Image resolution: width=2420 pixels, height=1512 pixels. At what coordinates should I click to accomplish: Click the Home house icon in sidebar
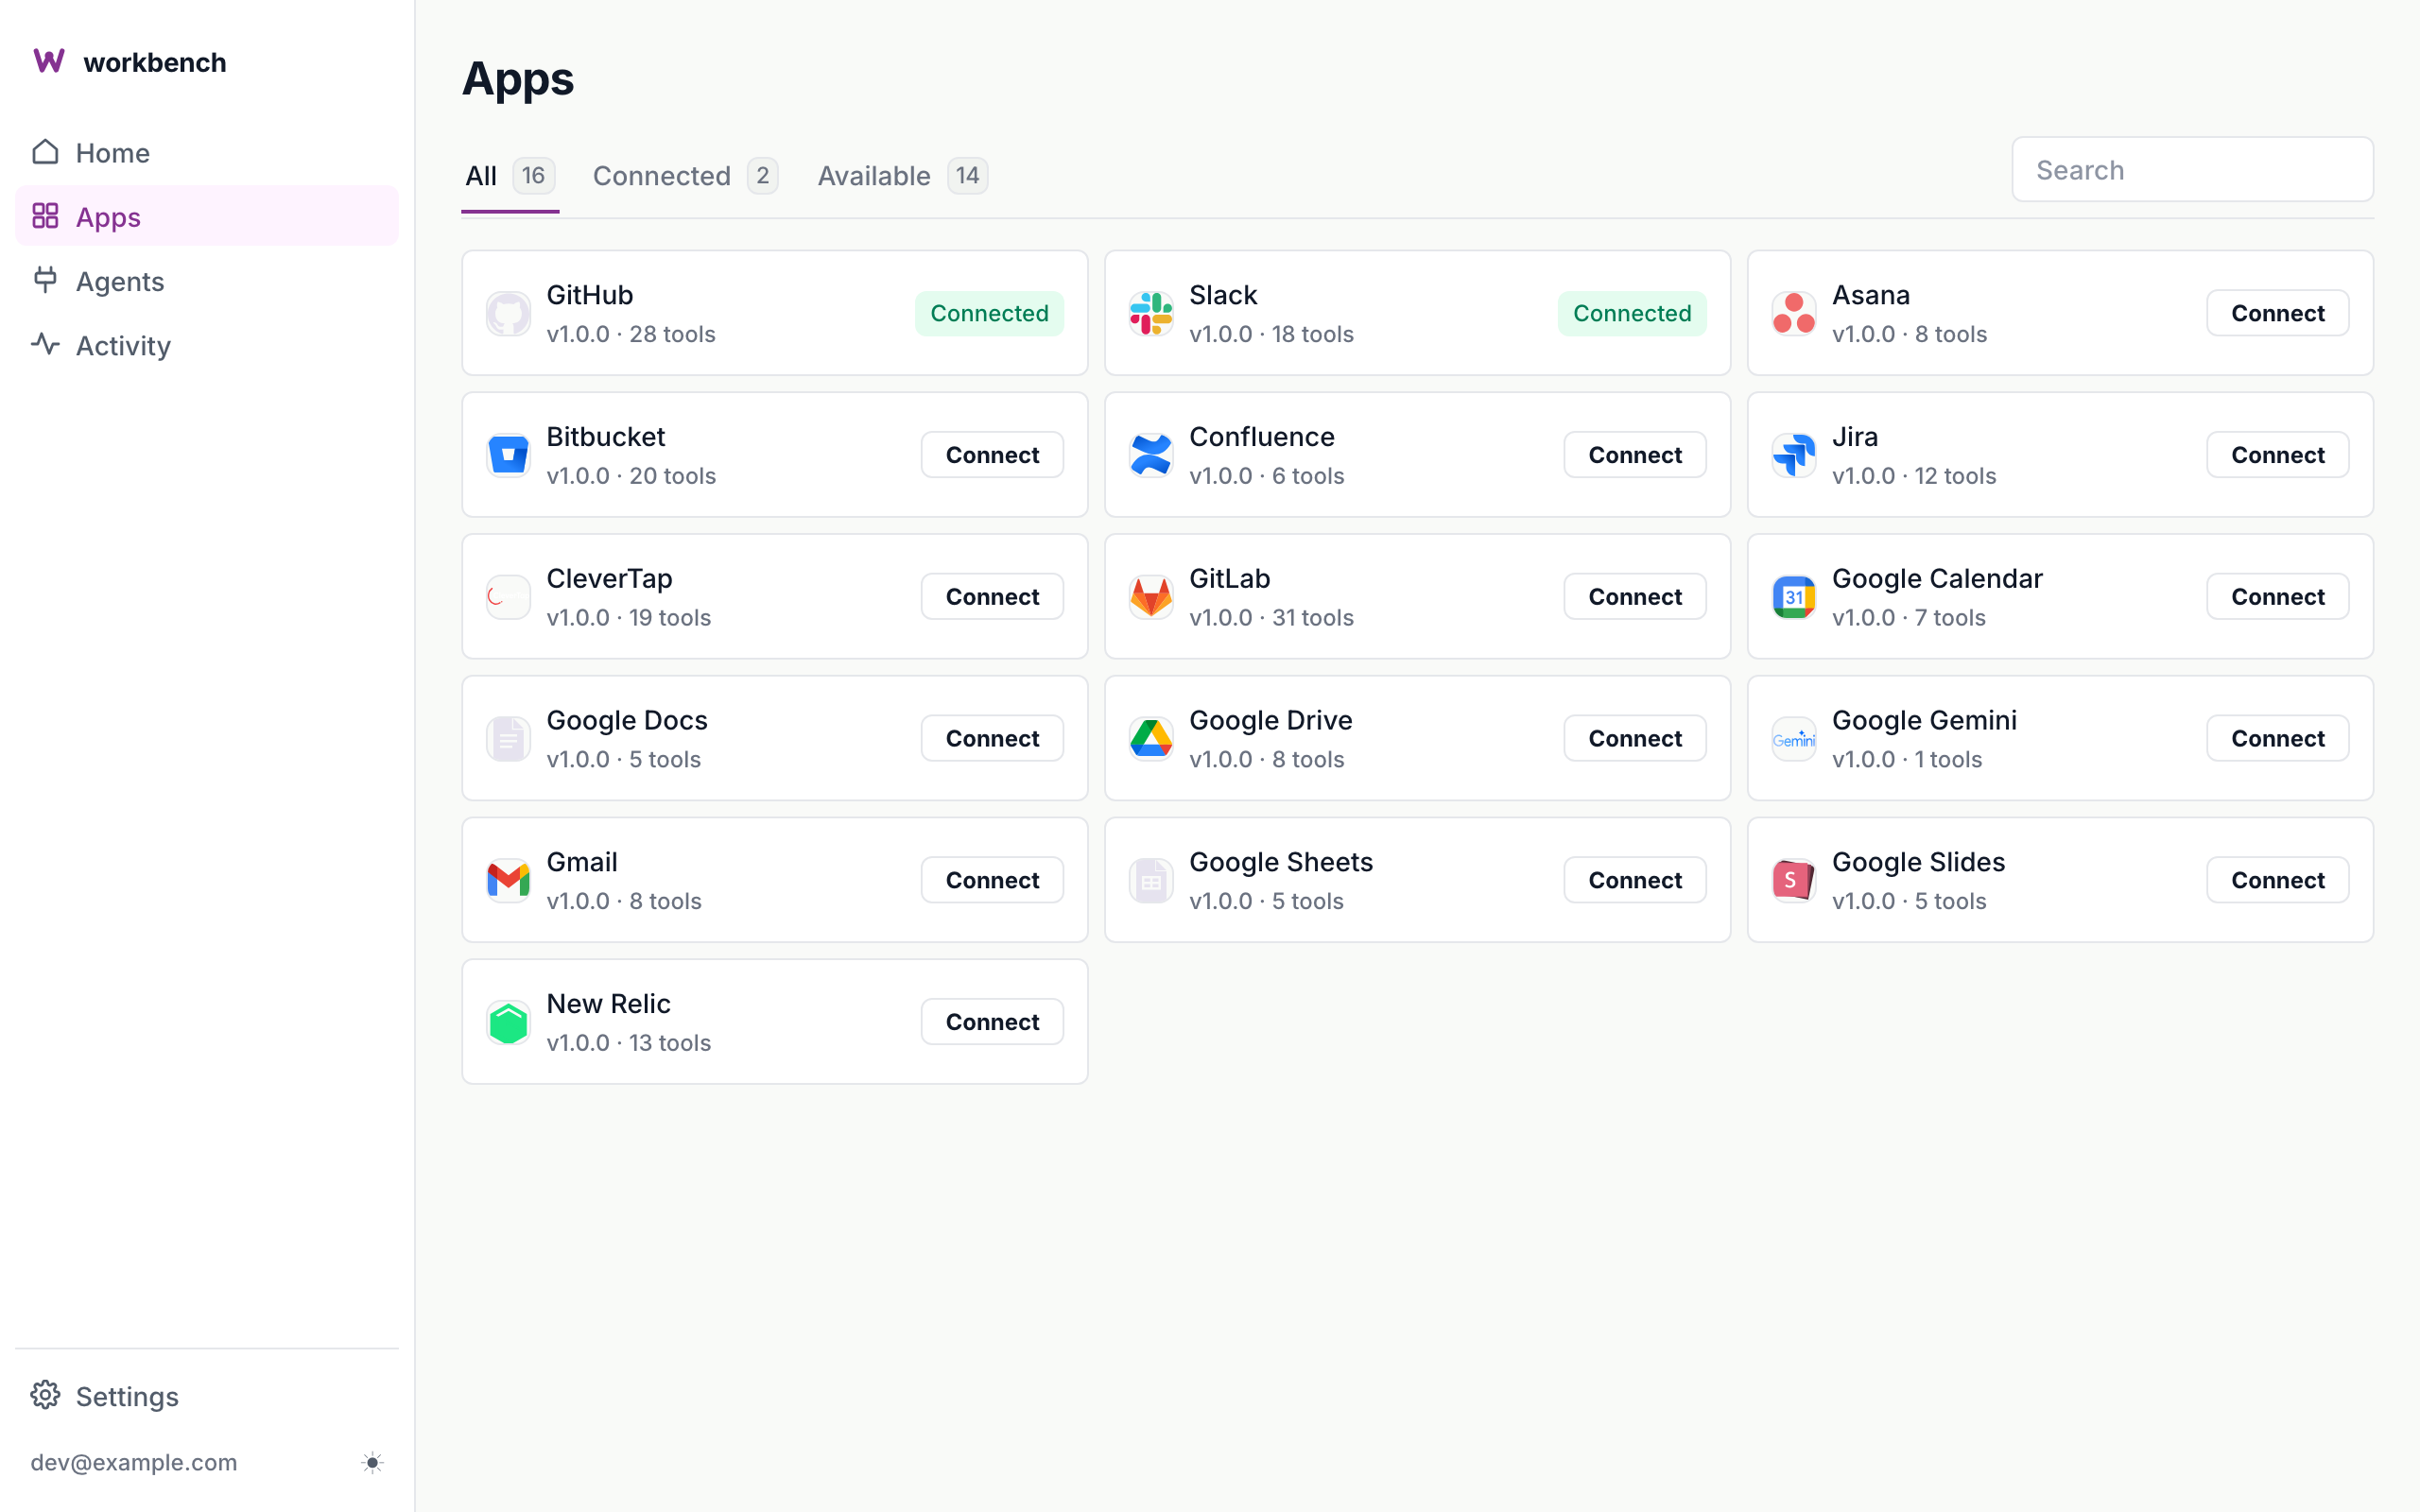(45, 152)
